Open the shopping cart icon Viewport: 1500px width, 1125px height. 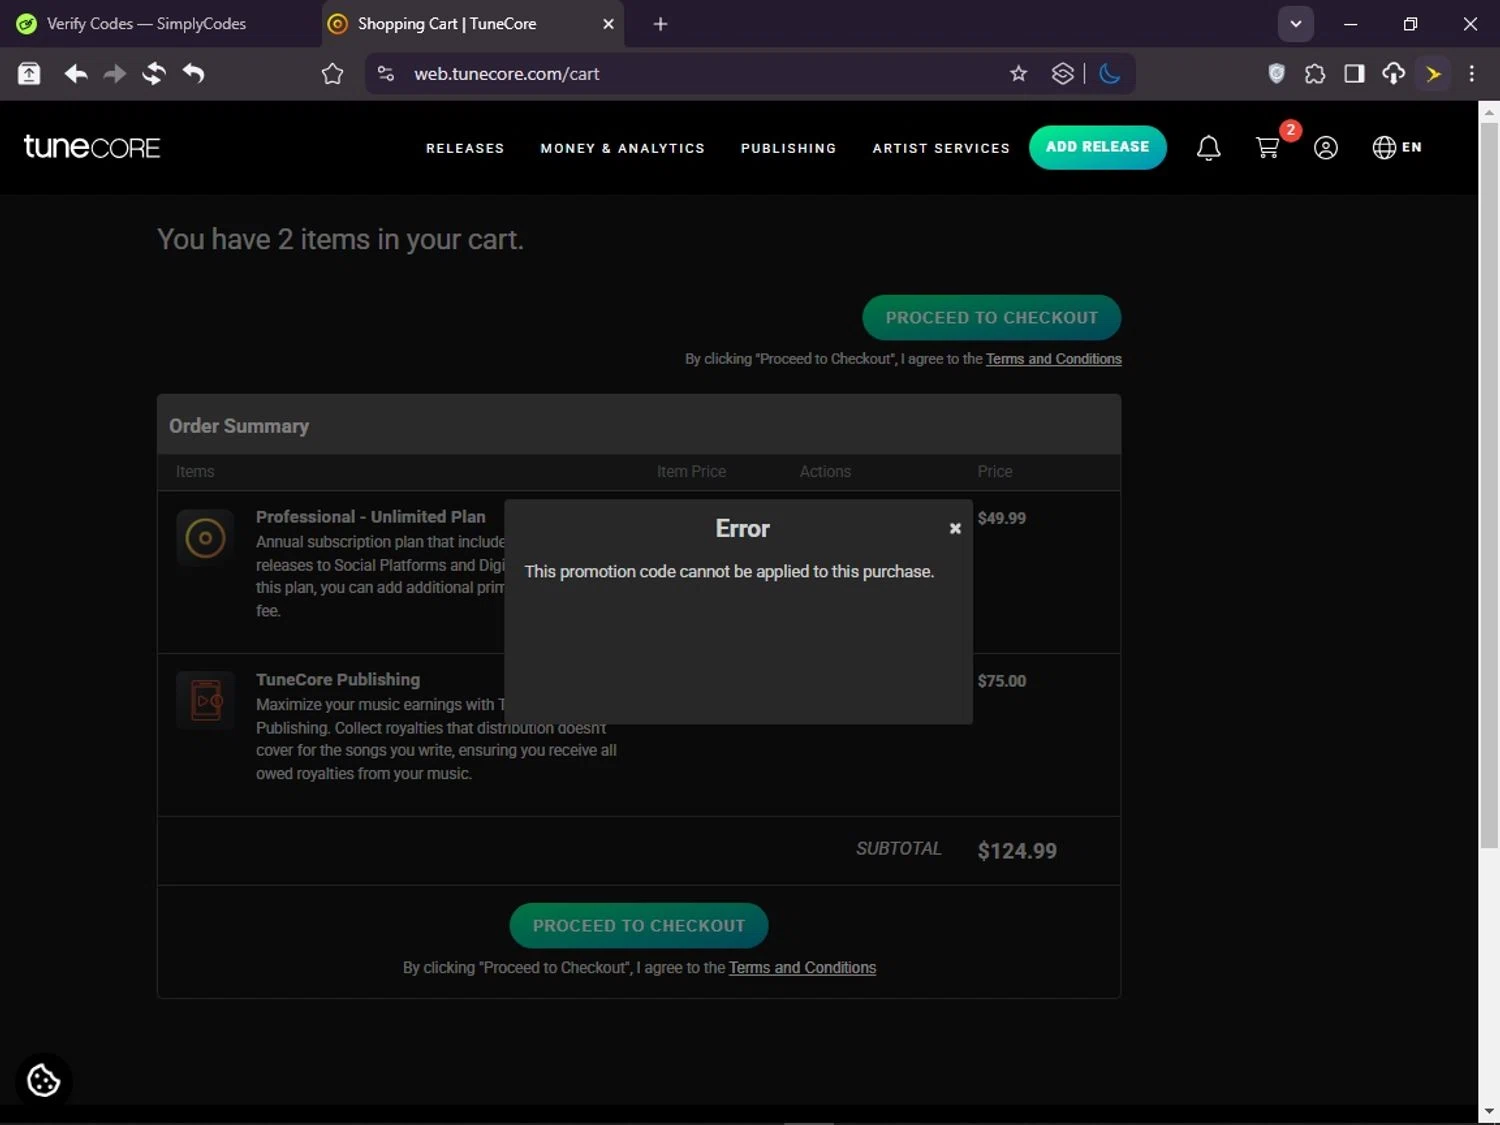[x=1267, y=148]
